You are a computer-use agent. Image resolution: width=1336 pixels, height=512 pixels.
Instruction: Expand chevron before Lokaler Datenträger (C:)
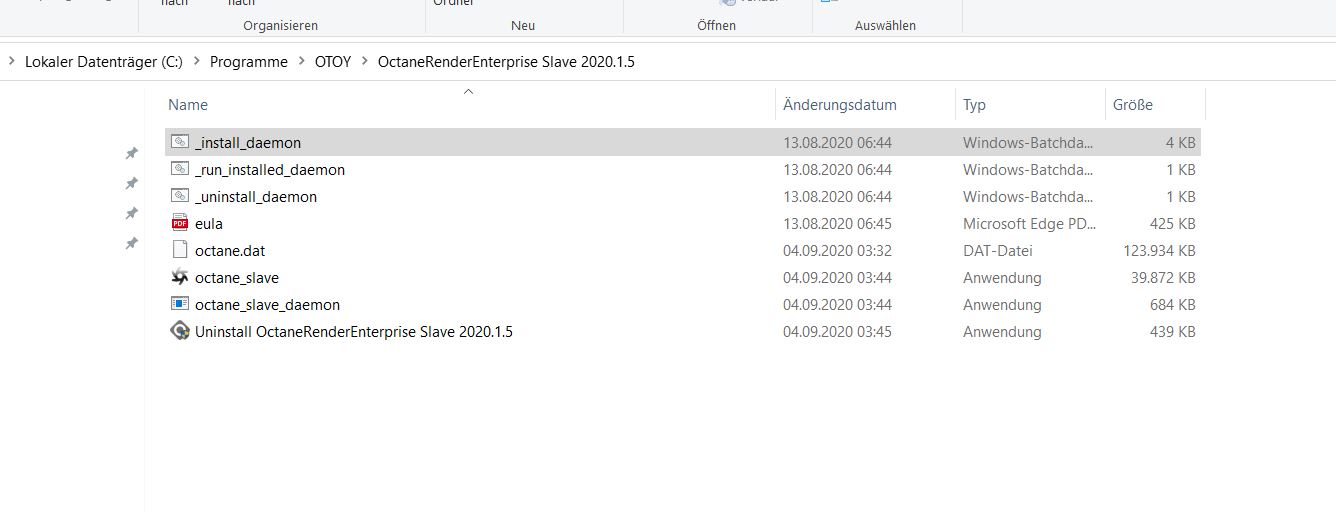click(x=11, y=62)
